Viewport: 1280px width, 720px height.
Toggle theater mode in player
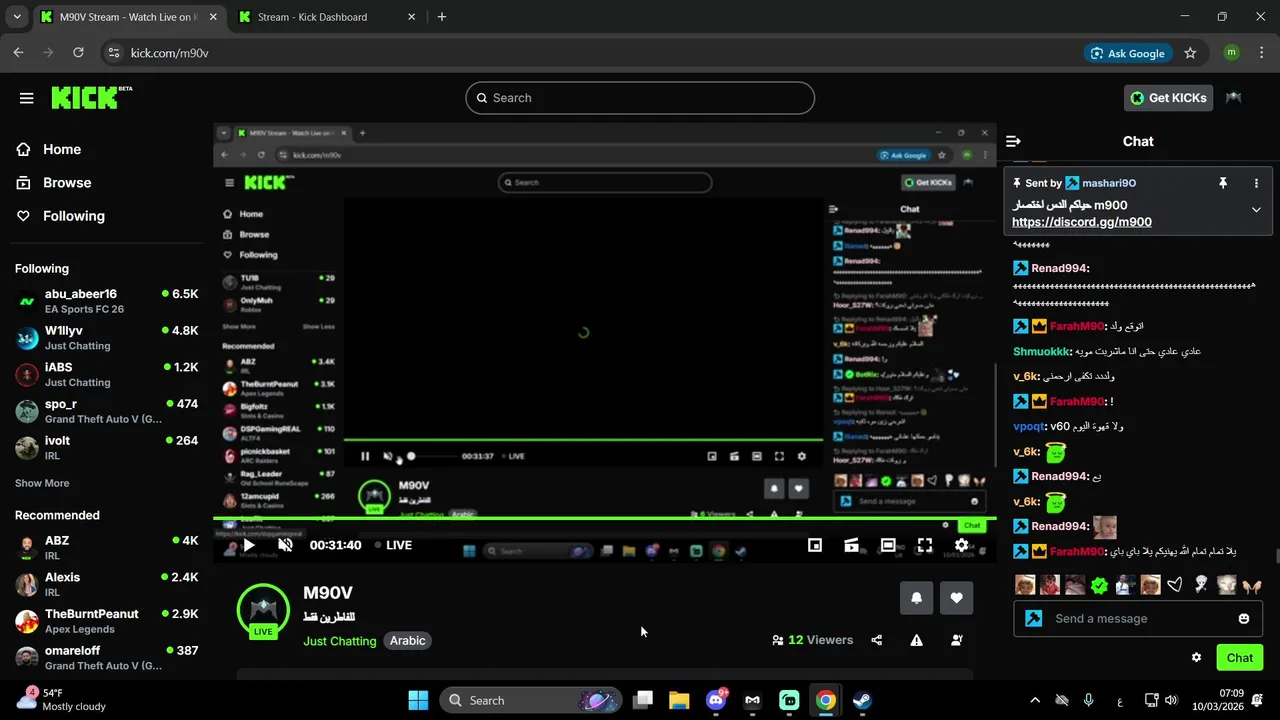point(888,545)
